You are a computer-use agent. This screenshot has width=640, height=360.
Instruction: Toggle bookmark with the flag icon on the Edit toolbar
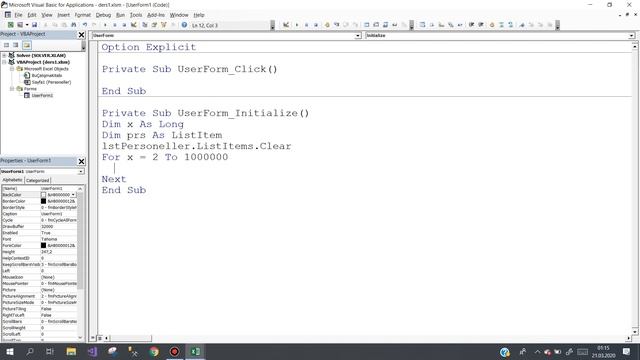pos(522,25)
